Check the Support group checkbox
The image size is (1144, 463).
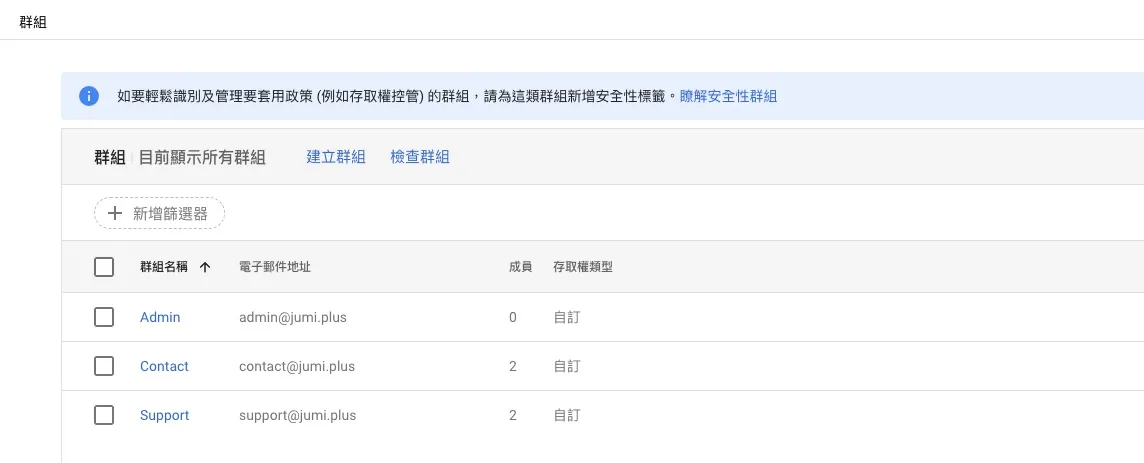click(x=104, y=415)
